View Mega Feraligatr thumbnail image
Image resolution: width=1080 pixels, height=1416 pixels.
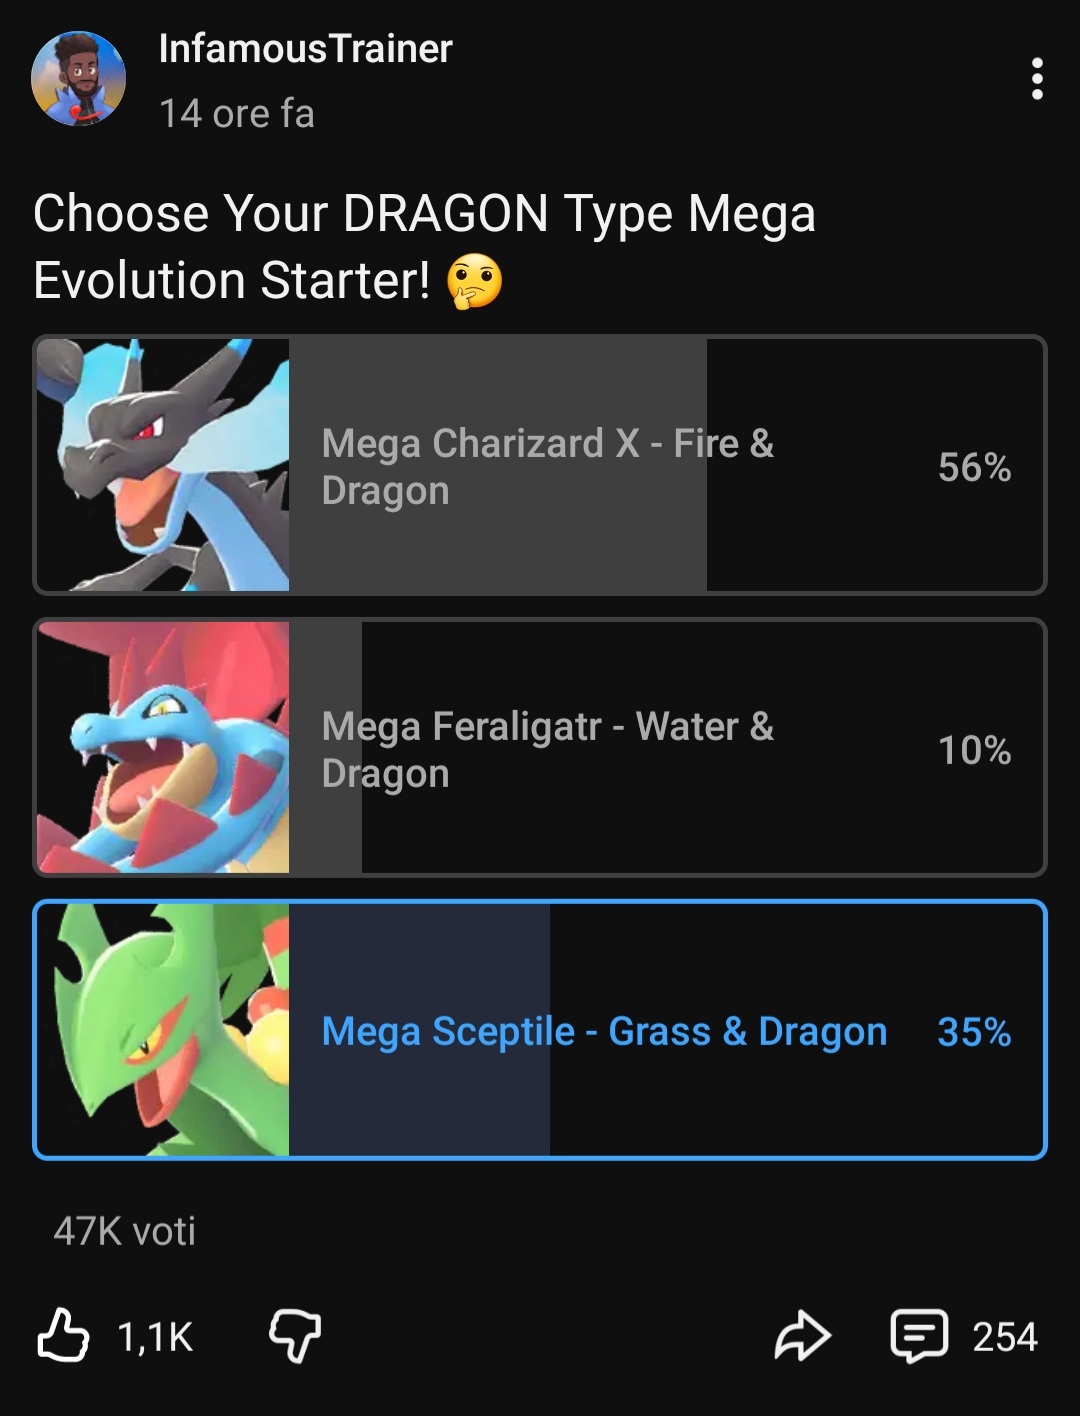pos(163,748)
